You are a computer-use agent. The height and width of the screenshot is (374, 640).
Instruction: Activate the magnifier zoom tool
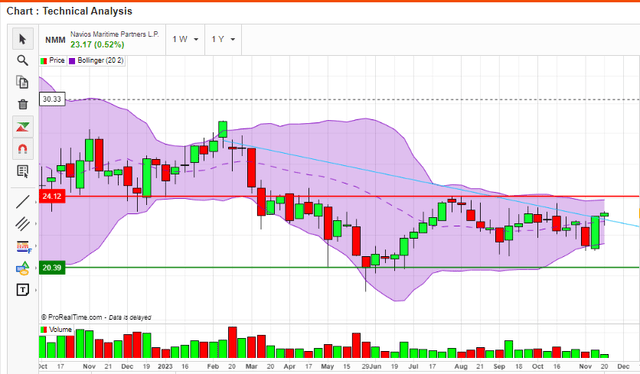click(x=22, y=60)
